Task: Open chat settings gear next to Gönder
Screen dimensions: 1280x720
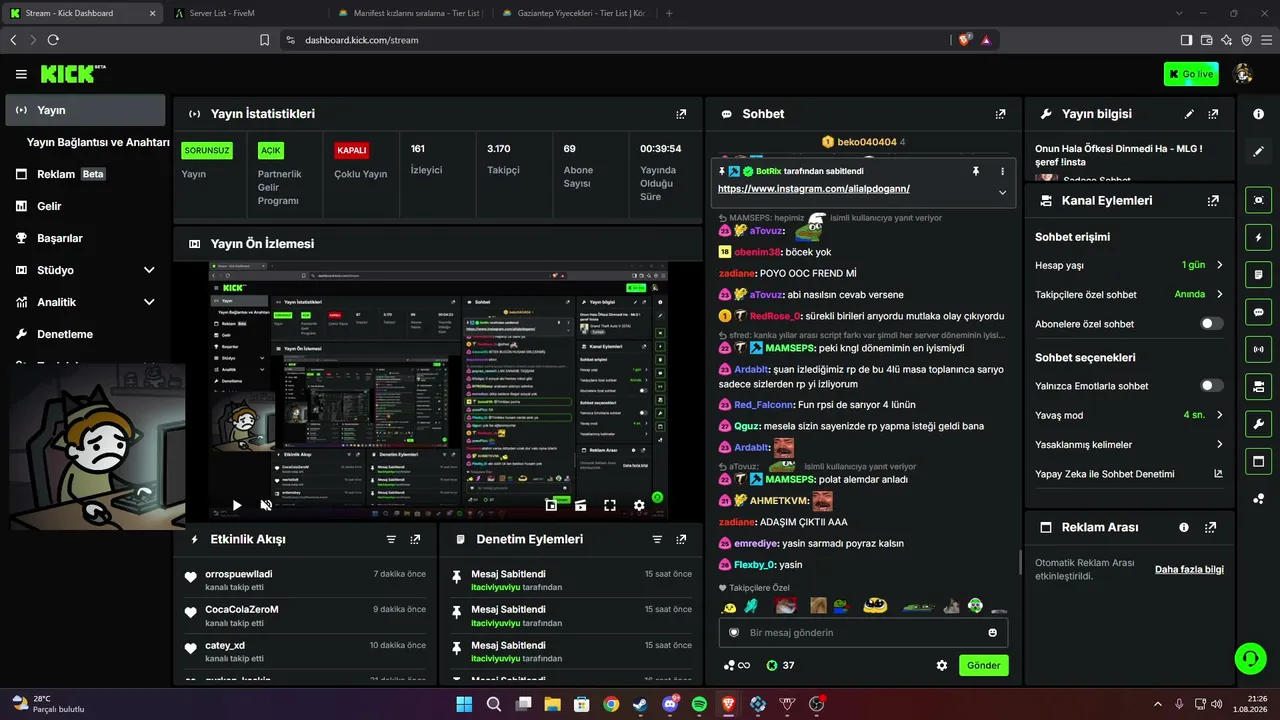Action: click(941, 665)
